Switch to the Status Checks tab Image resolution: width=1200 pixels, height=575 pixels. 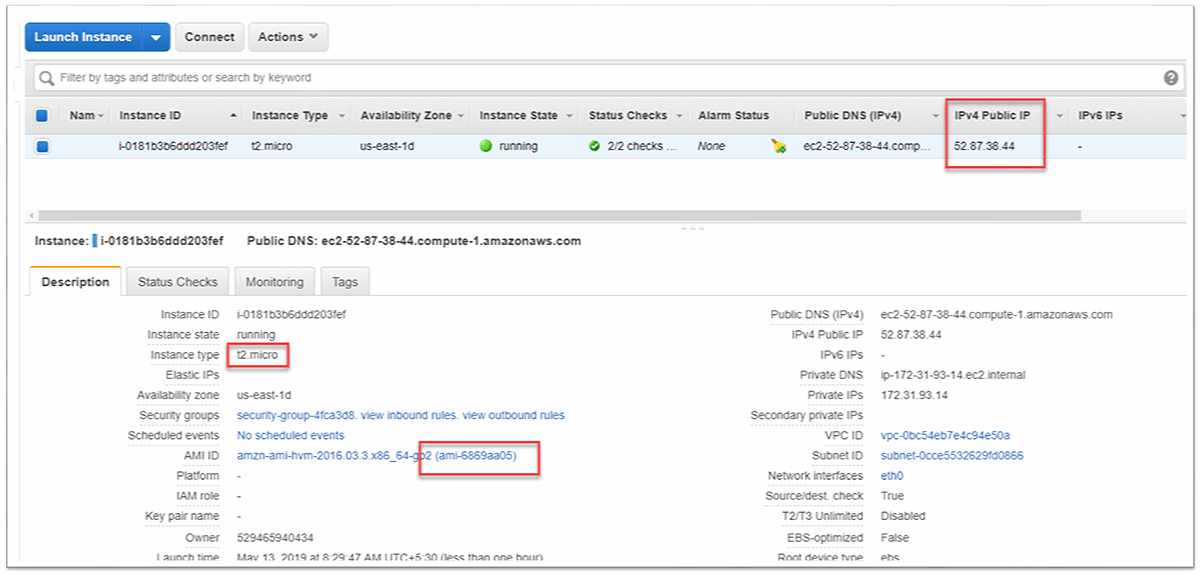point(177,282)
